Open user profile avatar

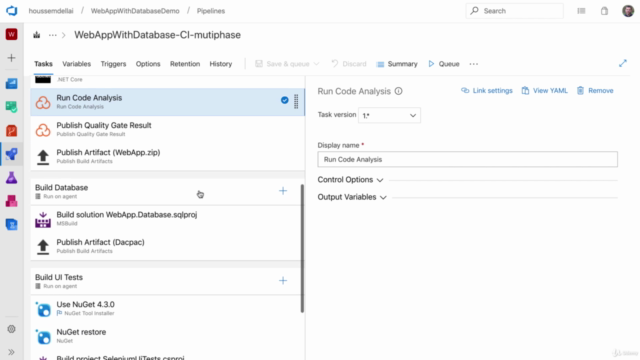tap(628, 11)
